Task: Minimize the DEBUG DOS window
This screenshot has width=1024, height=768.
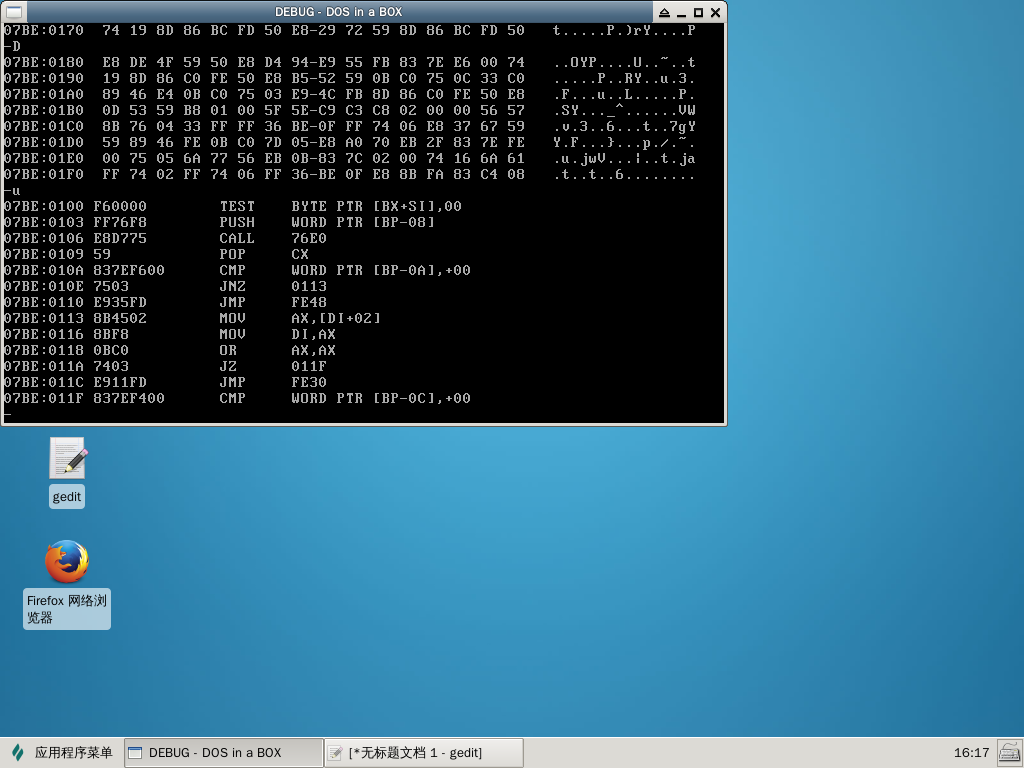Action: [681, 12]
